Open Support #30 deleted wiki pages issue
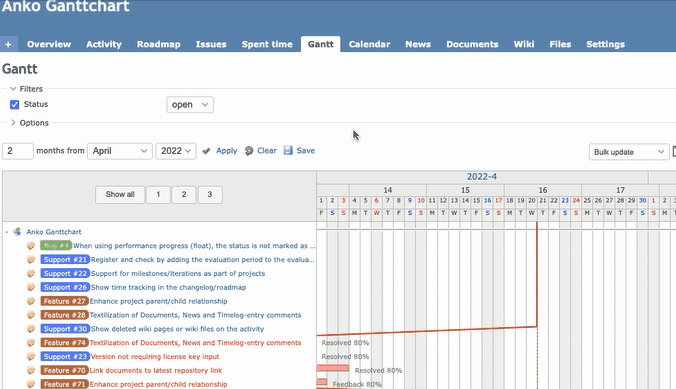Viewport: 676px width, 389px height. click(177, 329)
